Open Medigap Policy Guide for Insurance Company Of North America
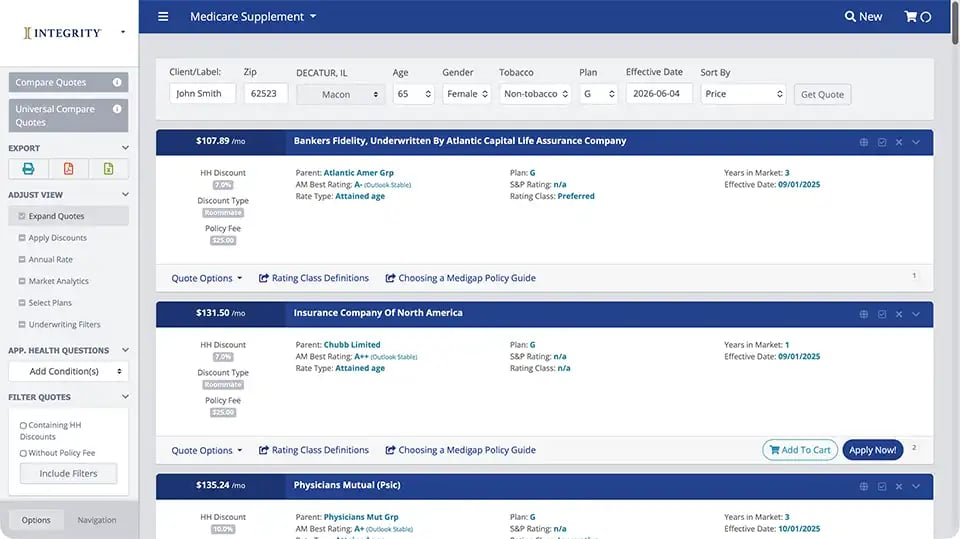The image size is (960, 539). (x=460, y=450)
